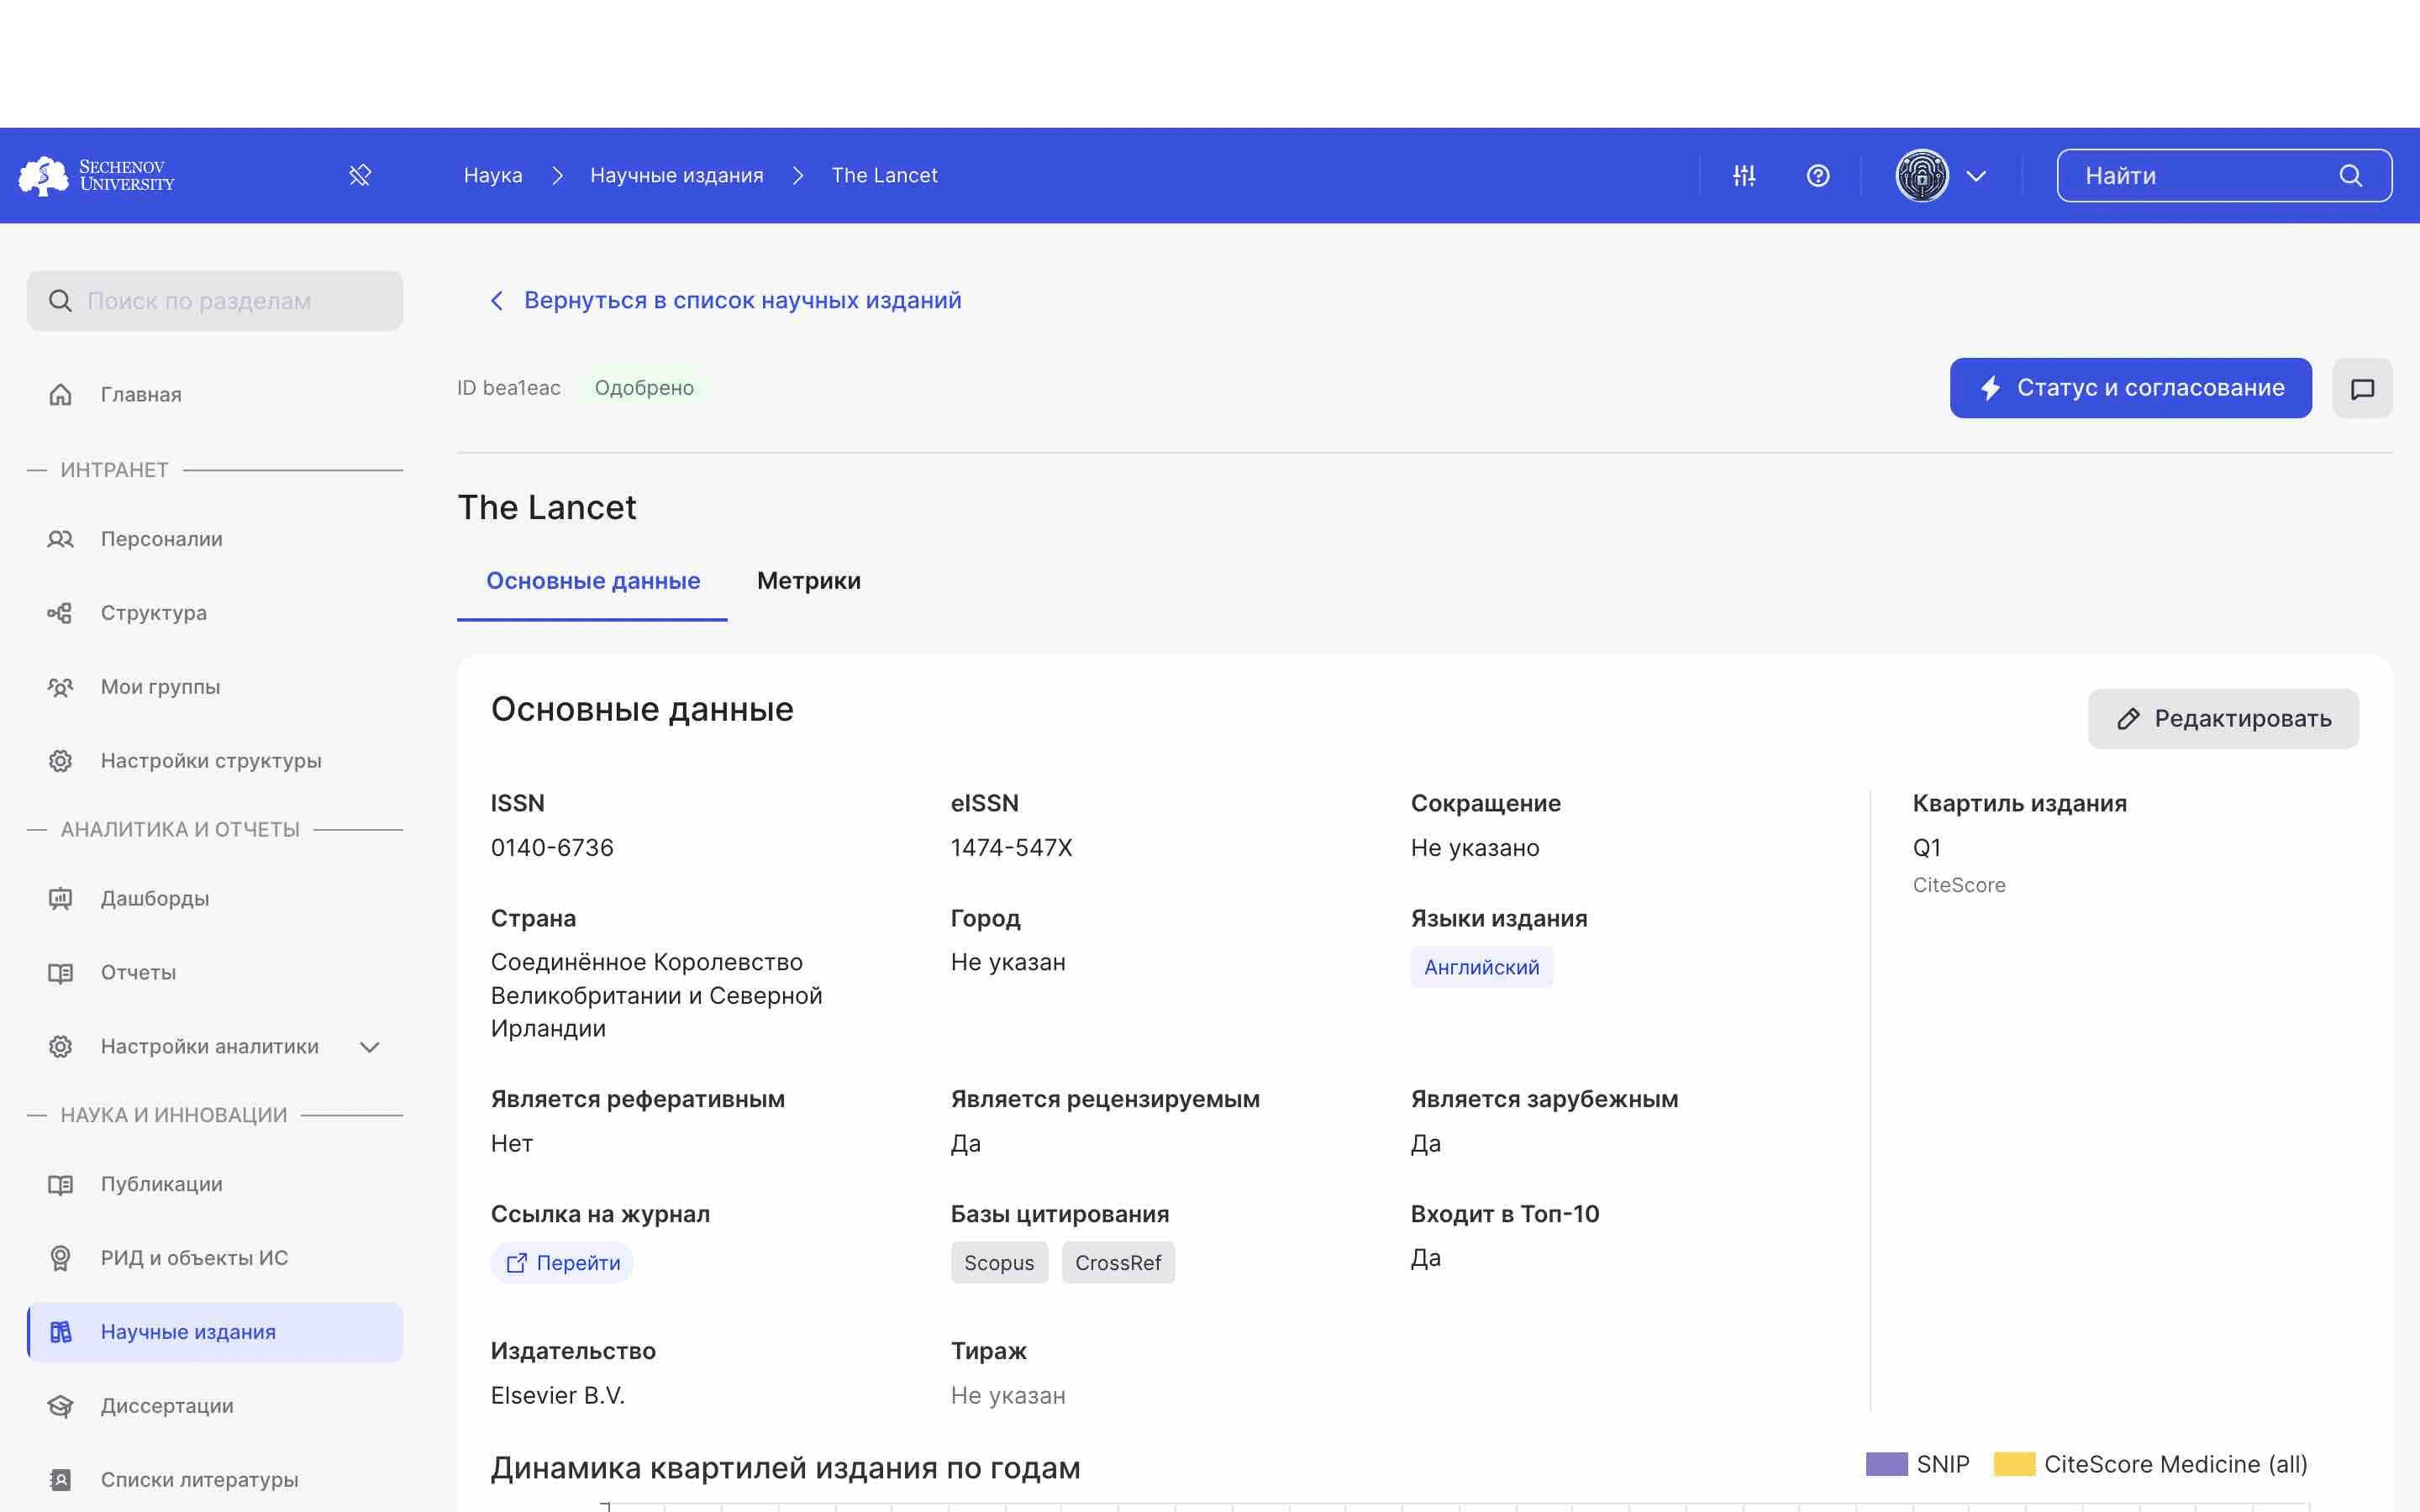
Task: Open Мои группы group icon
Action: [x=60, y=687]
